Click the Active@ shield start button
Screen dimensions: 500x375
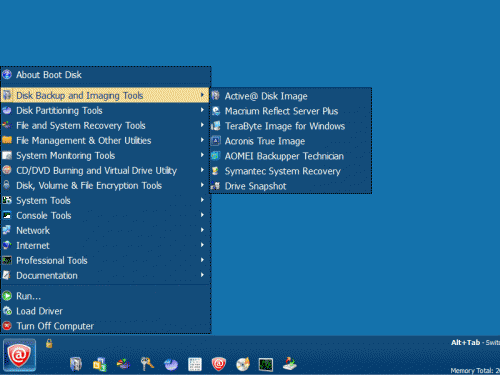click(x=19, y=355)
